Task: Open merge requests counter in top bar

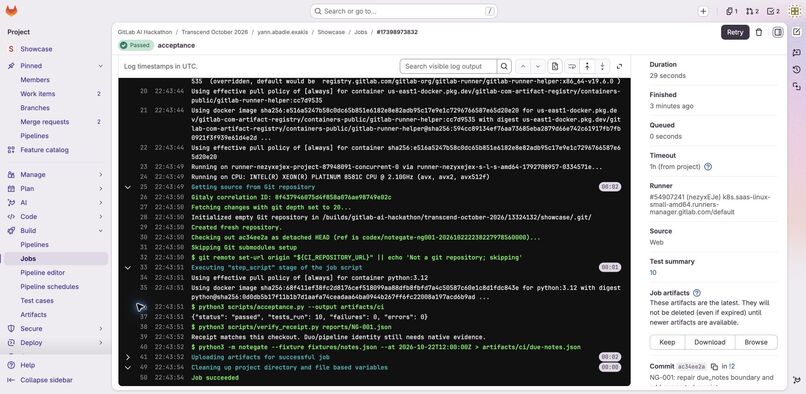Action: pos(753,11)
